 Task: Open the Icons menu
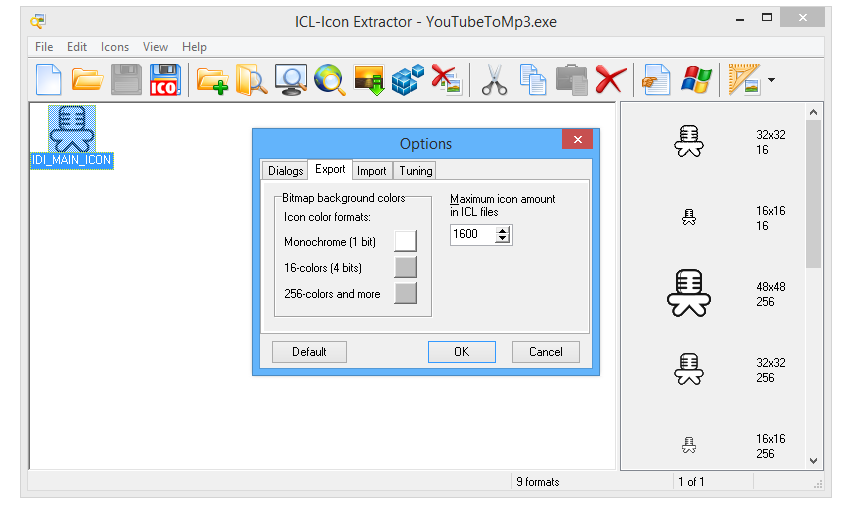115,47
